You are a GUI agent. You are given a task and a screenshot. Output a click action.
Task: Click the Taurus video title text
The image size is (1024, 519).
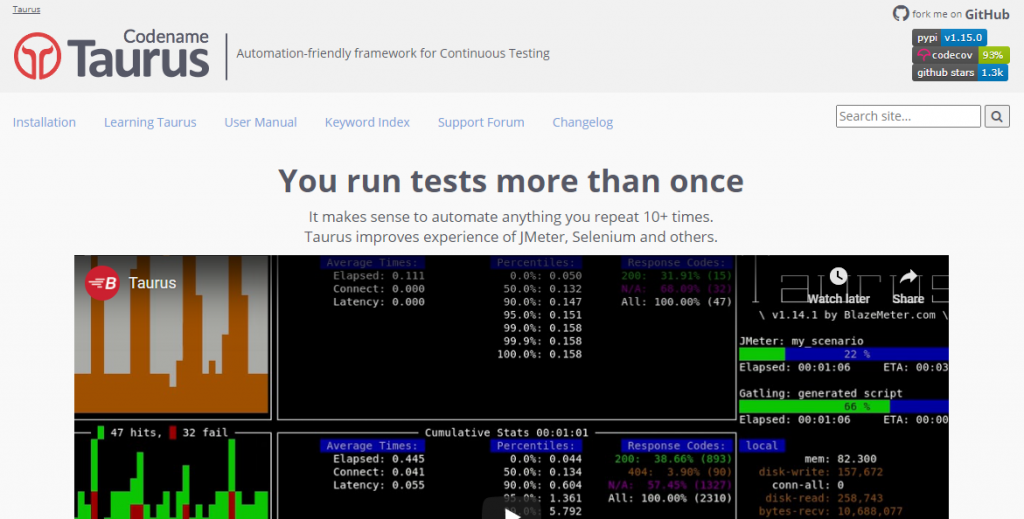click(x=152, y=283)
